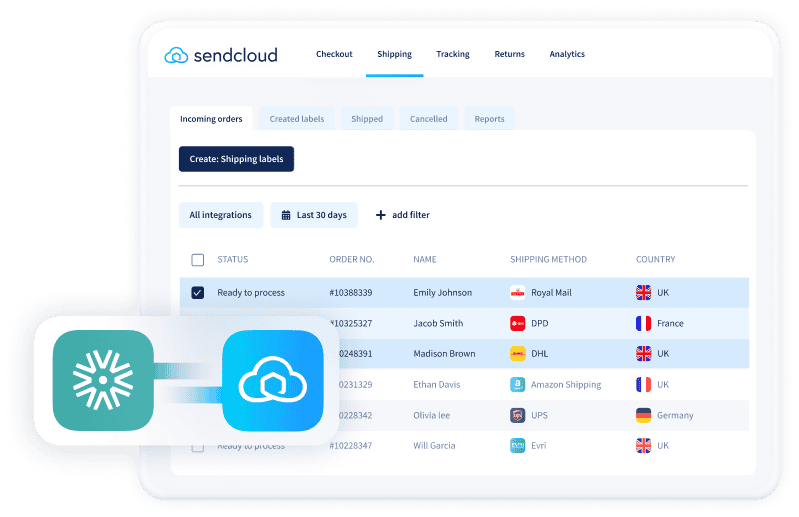This screenshot has width=799, height=517.
Task: Sort by the STATUS column header
Action: tap(233, 259)
